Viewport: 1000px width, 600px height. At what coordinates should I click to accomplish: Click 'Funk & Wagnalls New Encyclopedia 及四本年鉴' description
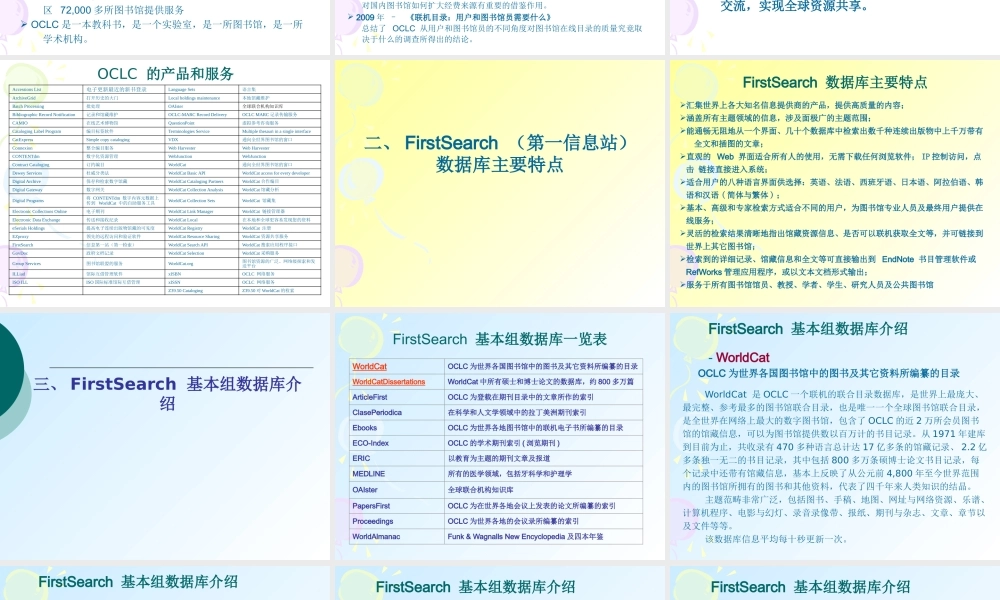point(526,536)
